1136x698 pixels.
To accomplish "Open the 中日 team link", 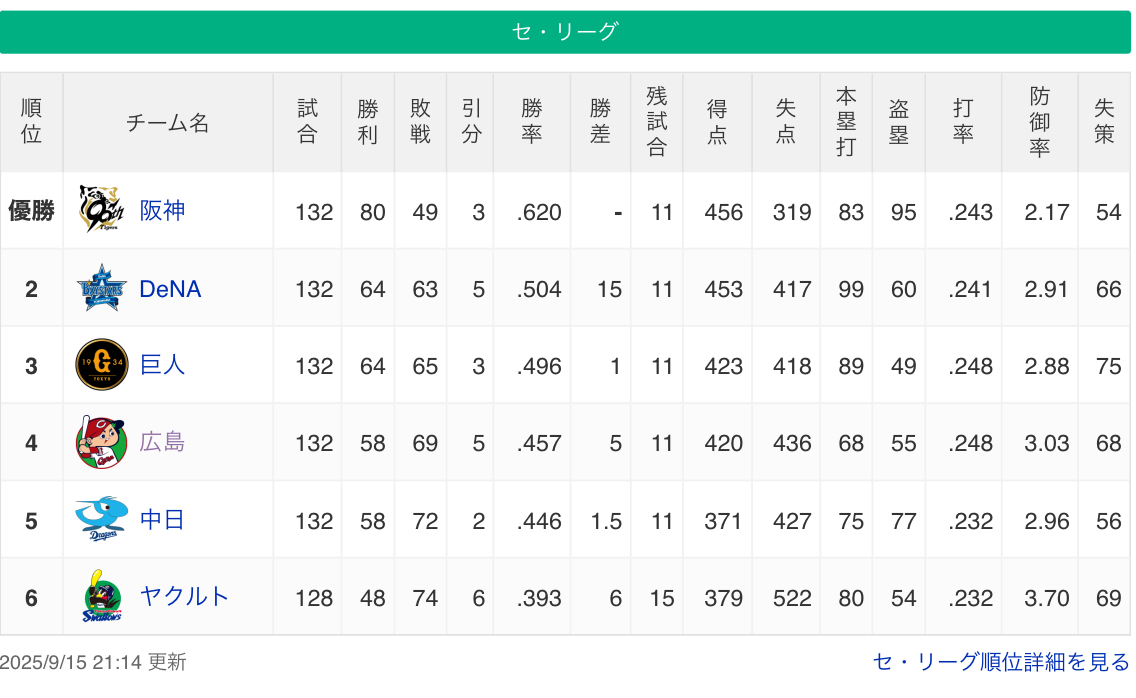I will 162,520.
